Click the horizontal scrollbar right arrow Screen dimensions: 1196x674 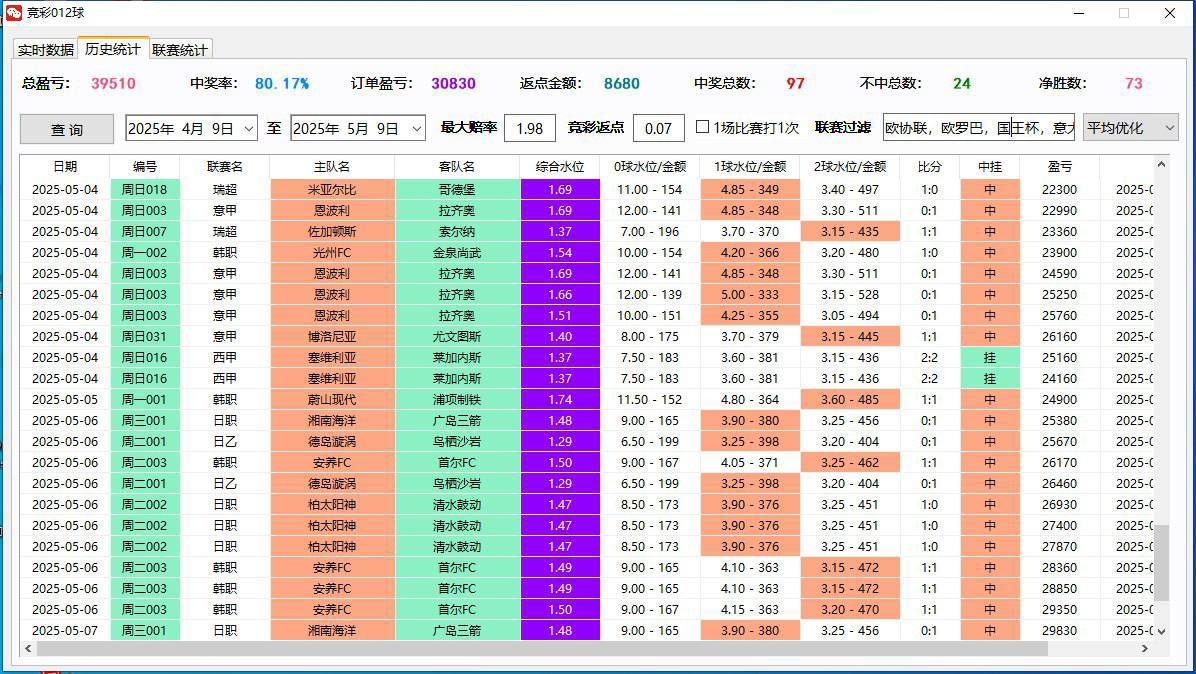tap(1145, 650)
